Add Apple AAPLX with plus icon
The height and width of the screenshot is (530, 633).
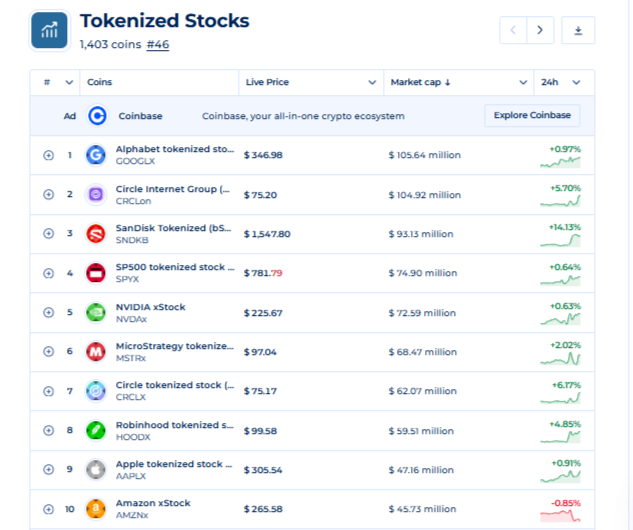[48, 469]
